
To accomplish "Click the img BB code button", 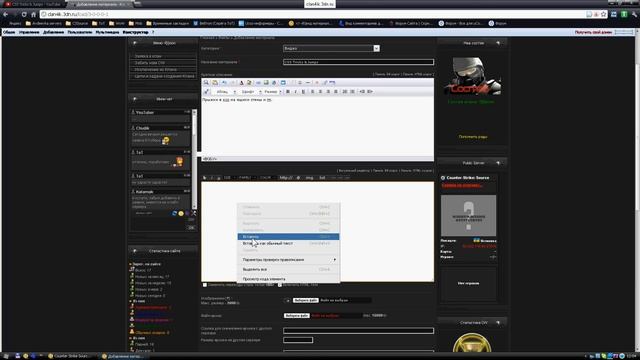I will pyautogui.click(x=309, y=178).
